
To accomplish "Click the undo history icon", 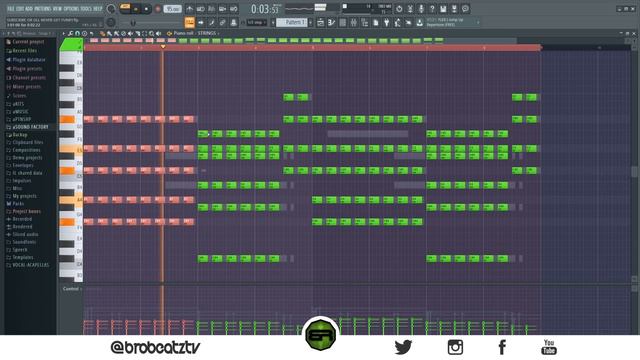I will tap(399, 9).
